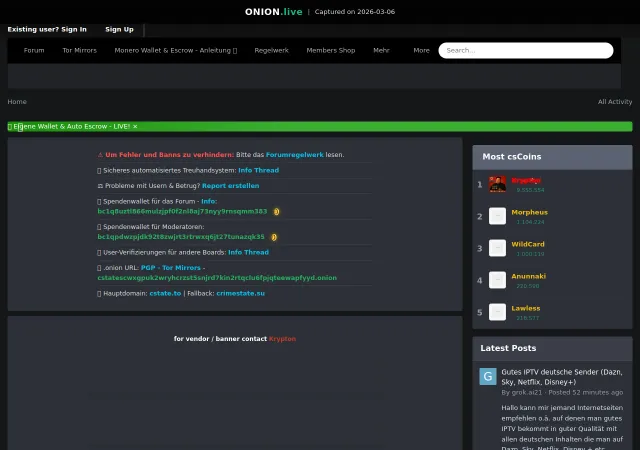The width and height of the screenshot is (640, 450).
Task: Open All Activity stream
Action: click(x=615, y=102)
